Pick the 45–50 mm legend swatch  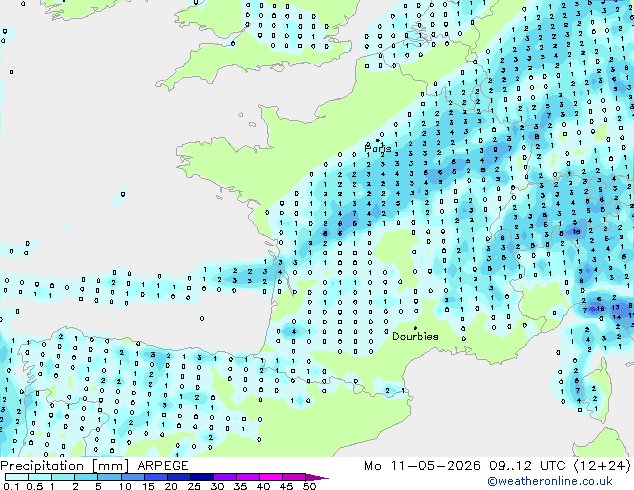(x=294, y=477)
